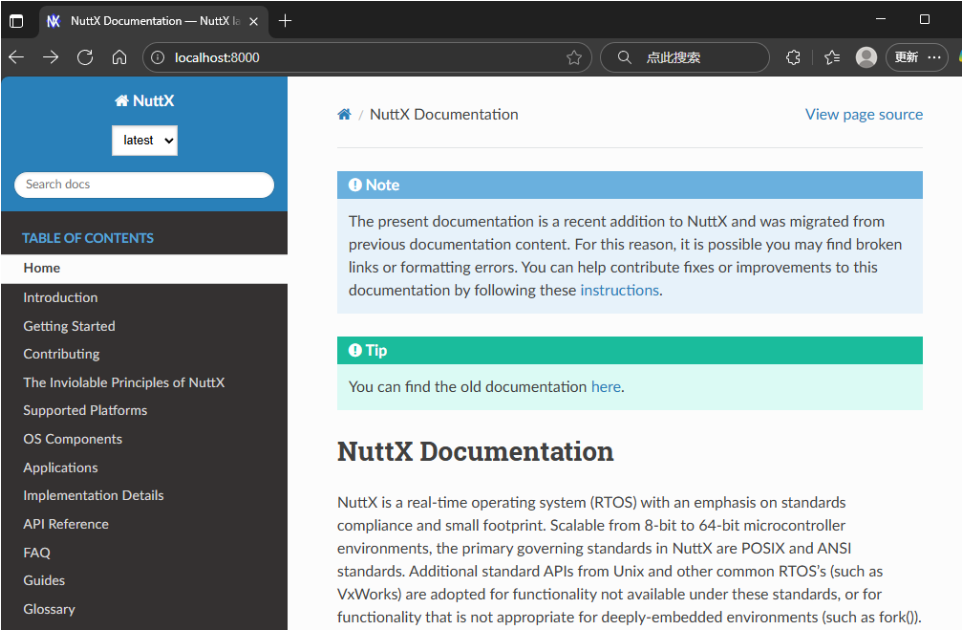Open the tab actions menu icon

(17, 21)
